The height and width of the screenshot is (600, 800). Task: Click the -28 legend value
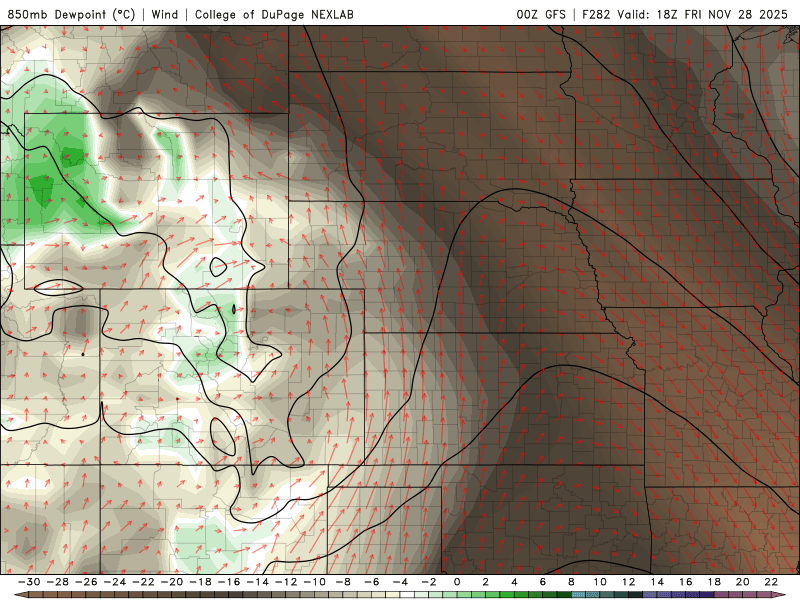pyautogui.click(x=57, y=582)
